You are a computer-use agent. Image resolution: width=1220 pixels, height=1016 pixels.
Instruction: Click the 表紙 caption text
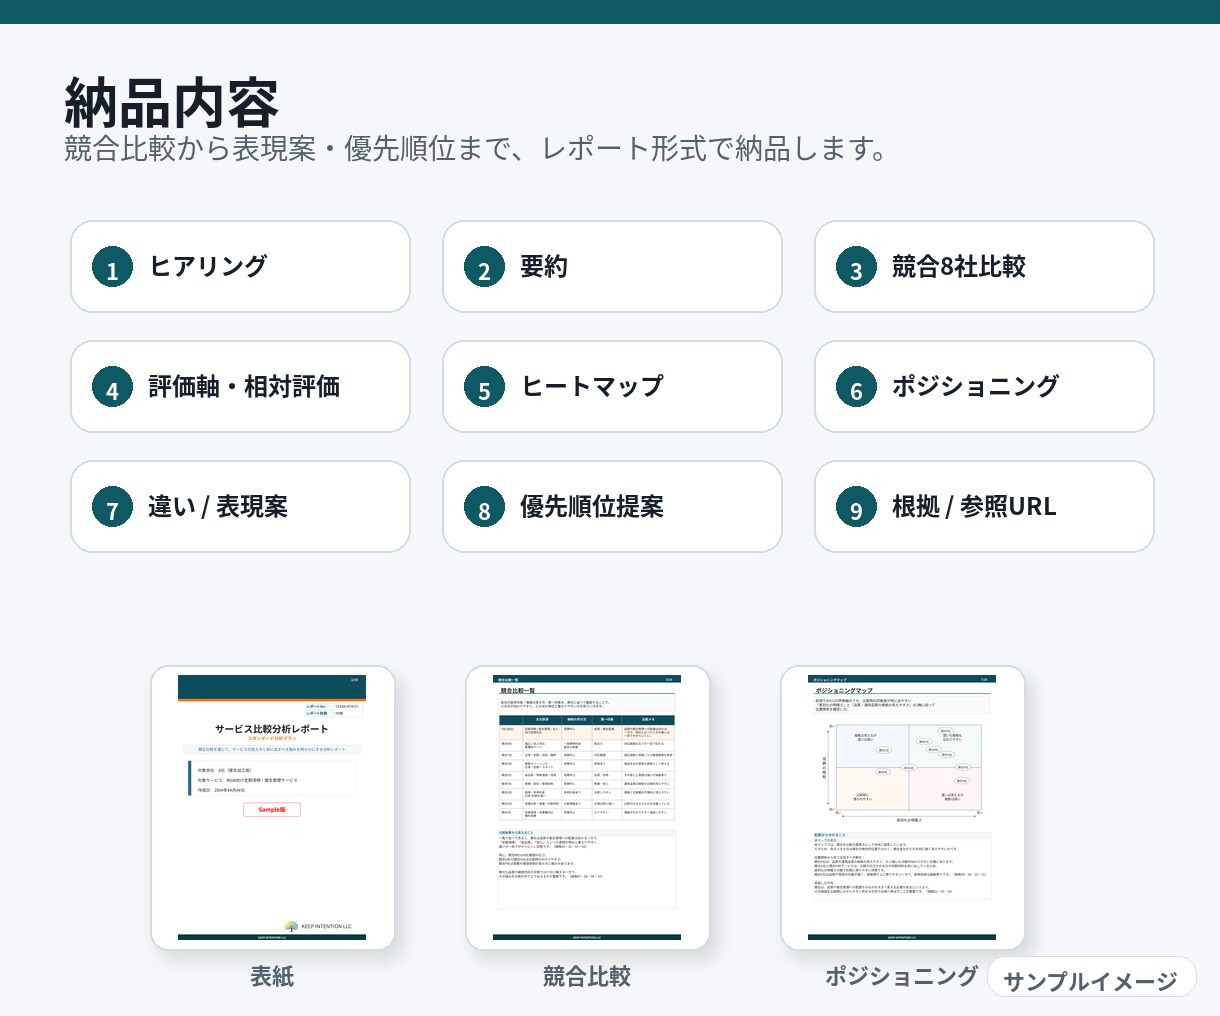click(272, 976)
